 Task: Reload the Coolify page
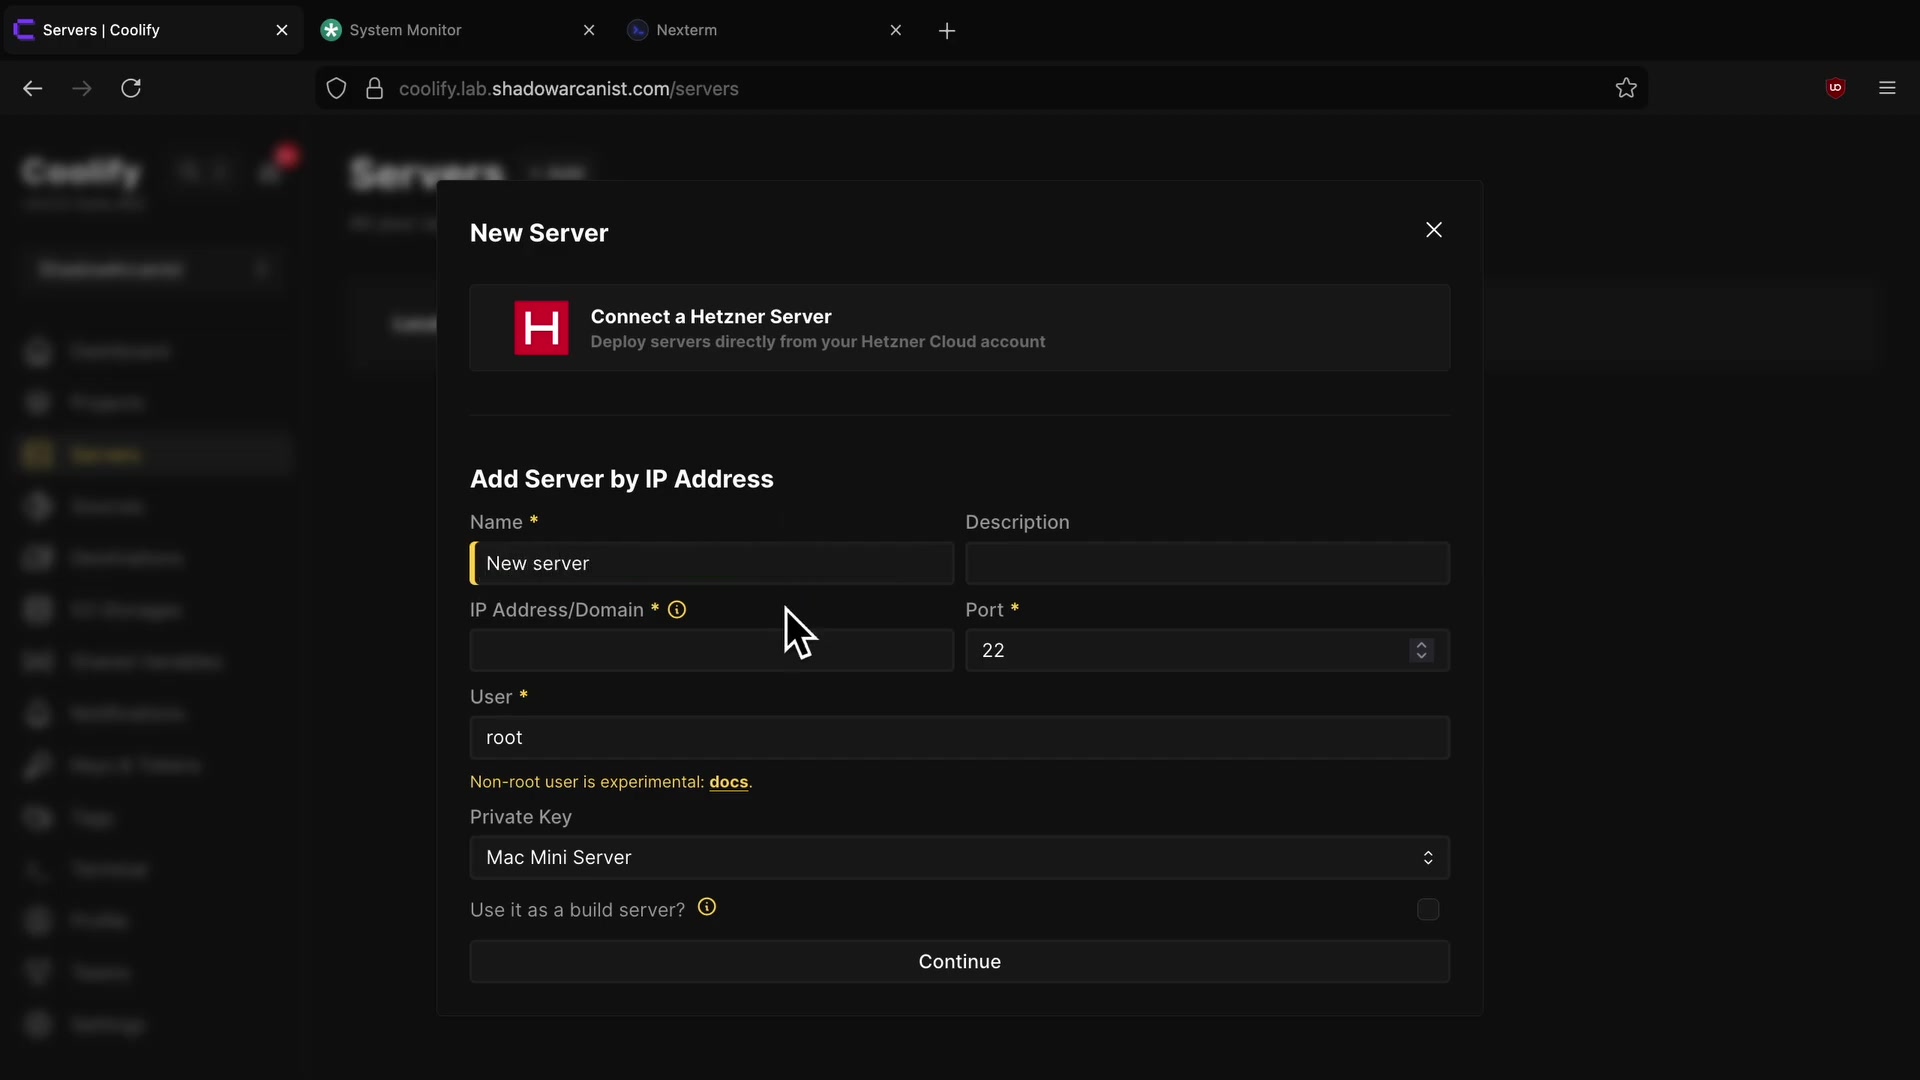(131, 88)
